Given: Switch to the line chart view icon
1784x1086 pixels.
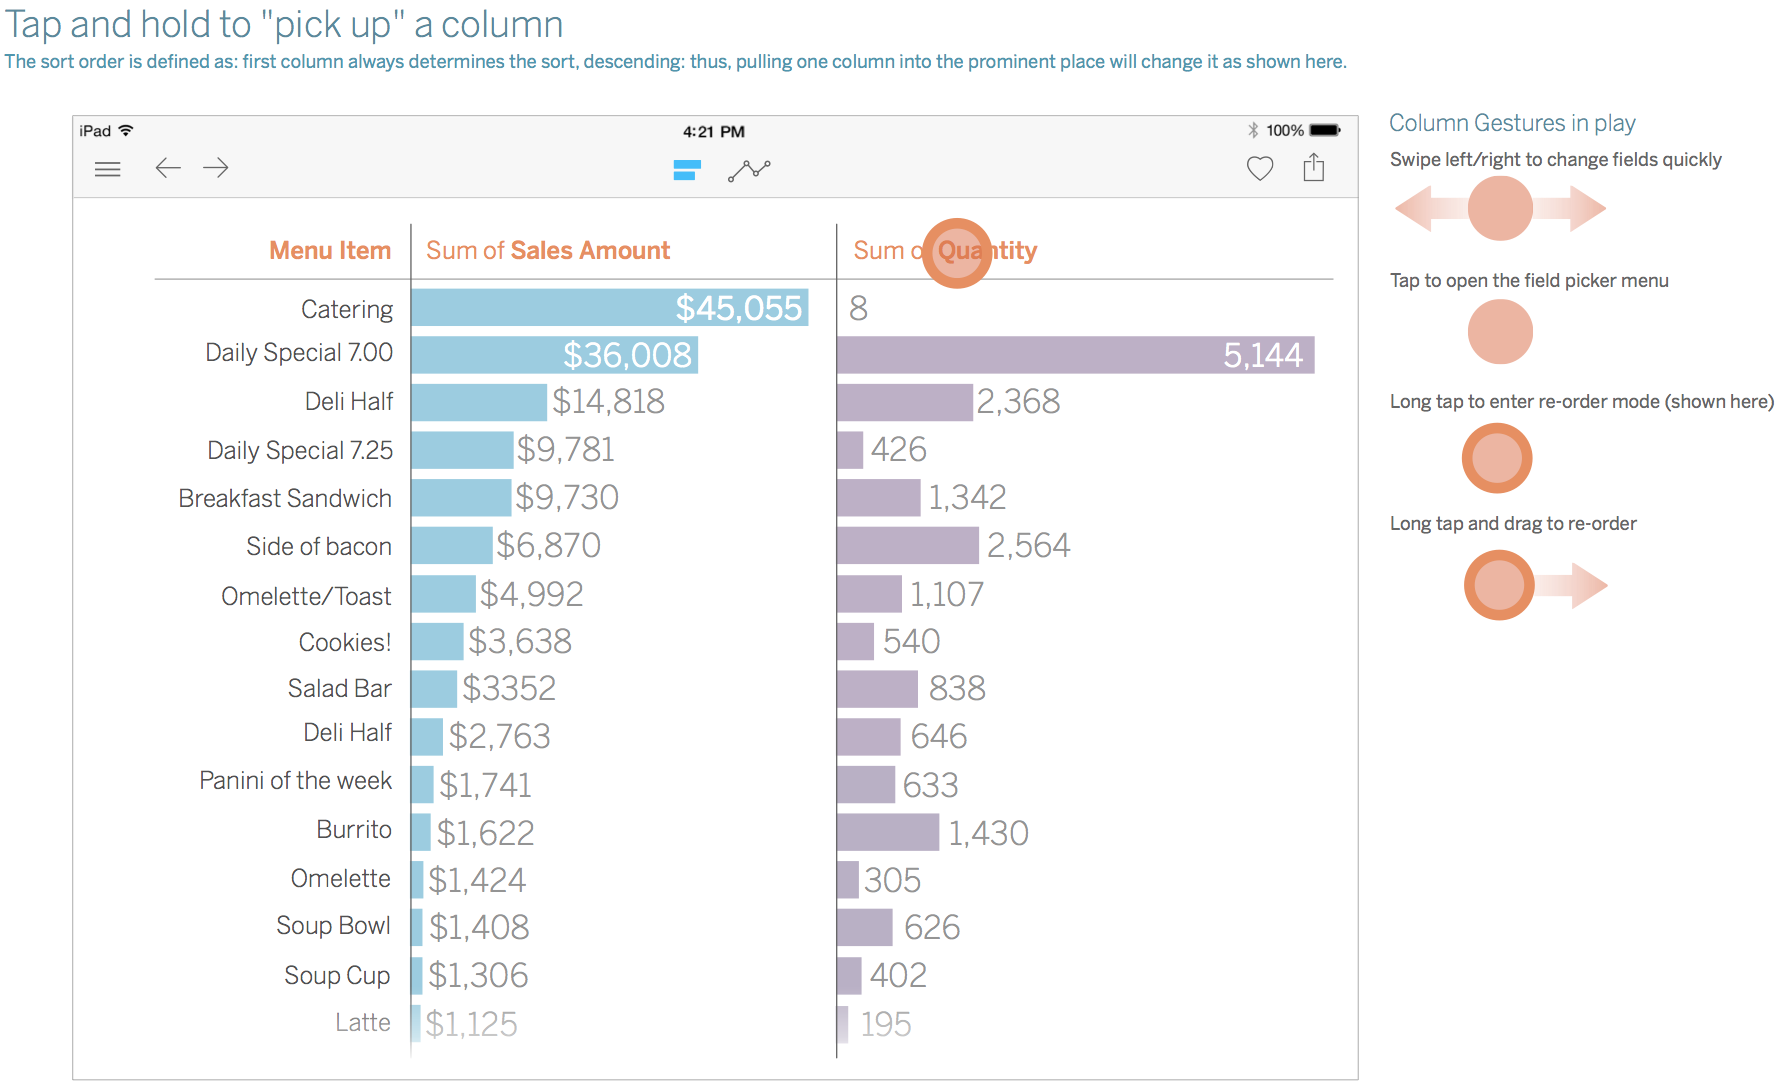Looking at the screenshot, I should pos(749,170).
